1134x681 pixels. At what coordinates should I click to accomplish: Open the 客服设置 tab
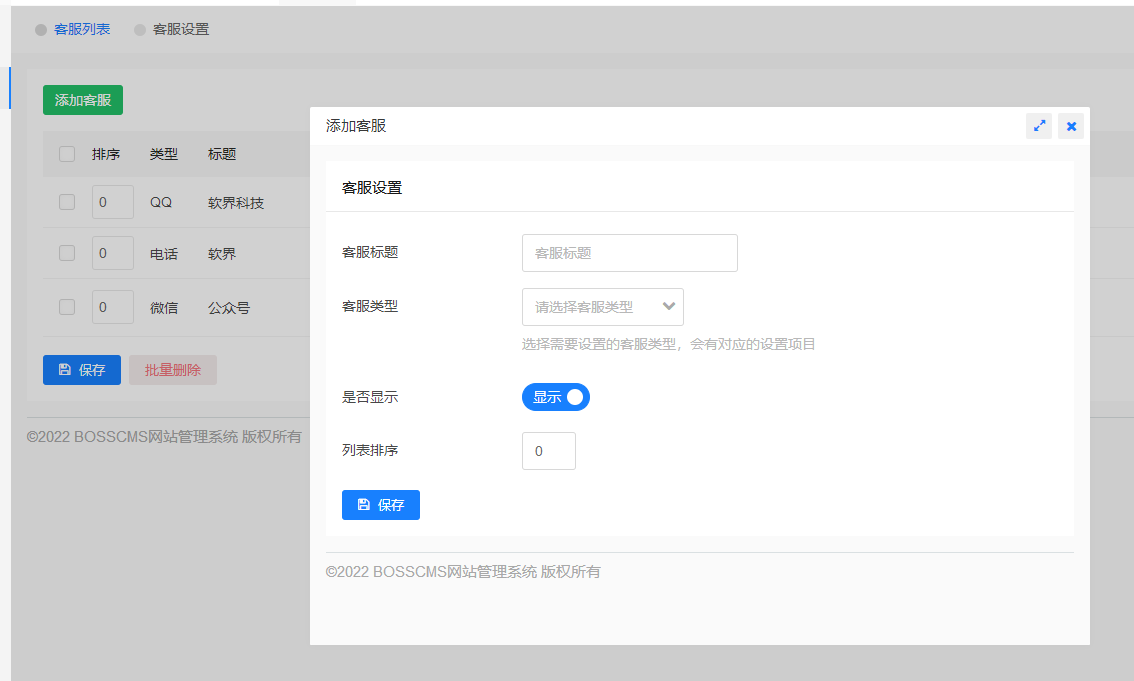click(181, 29)
